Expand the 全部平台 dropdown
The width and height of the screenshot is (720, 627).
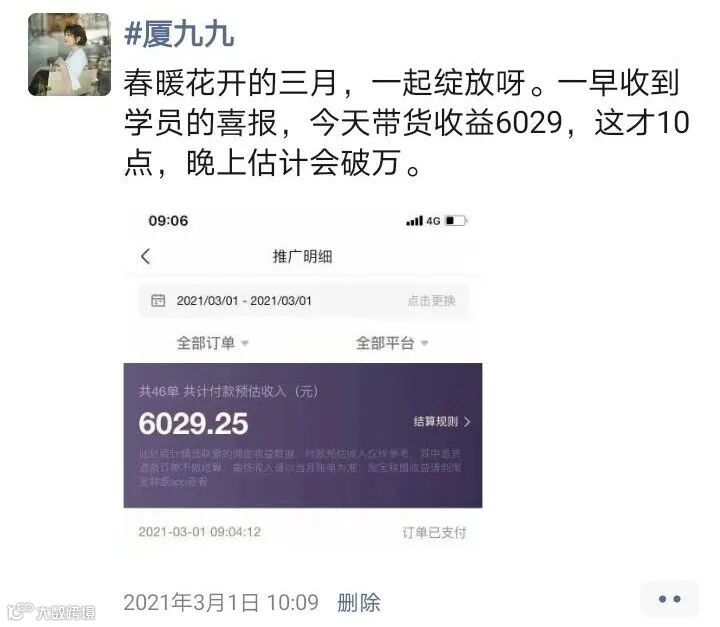pyautogui.click(x=392, y=343)
